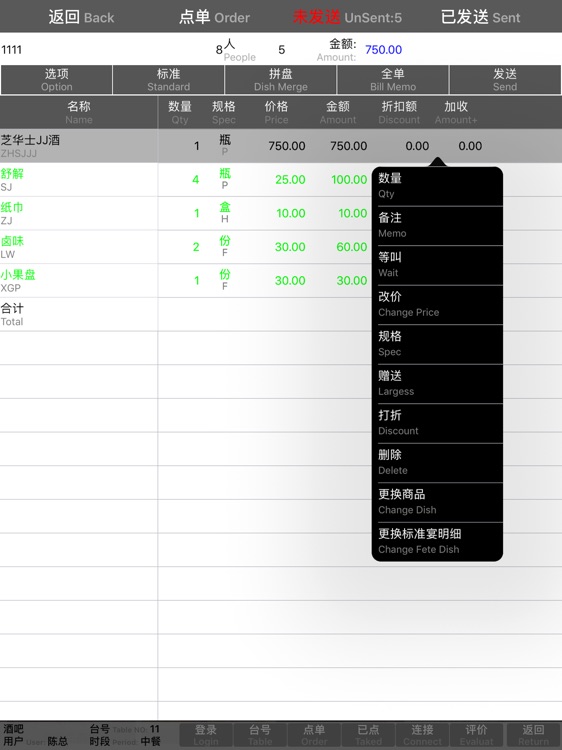The height and width of the screenshot is (750, 562).
Task: Select the 芝华士JJ酒 row
Action: tap(281, 146)
